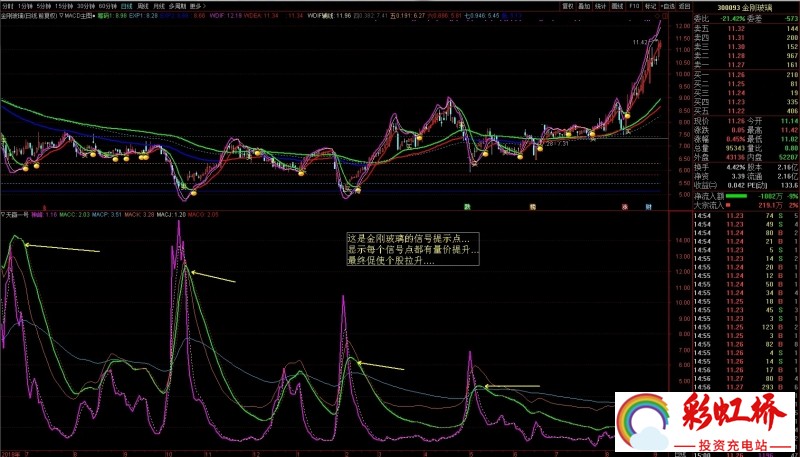Click the stock title 300093 金刚玻璃
The height and width of the screenshot is (457, 800).
point(745,7)
